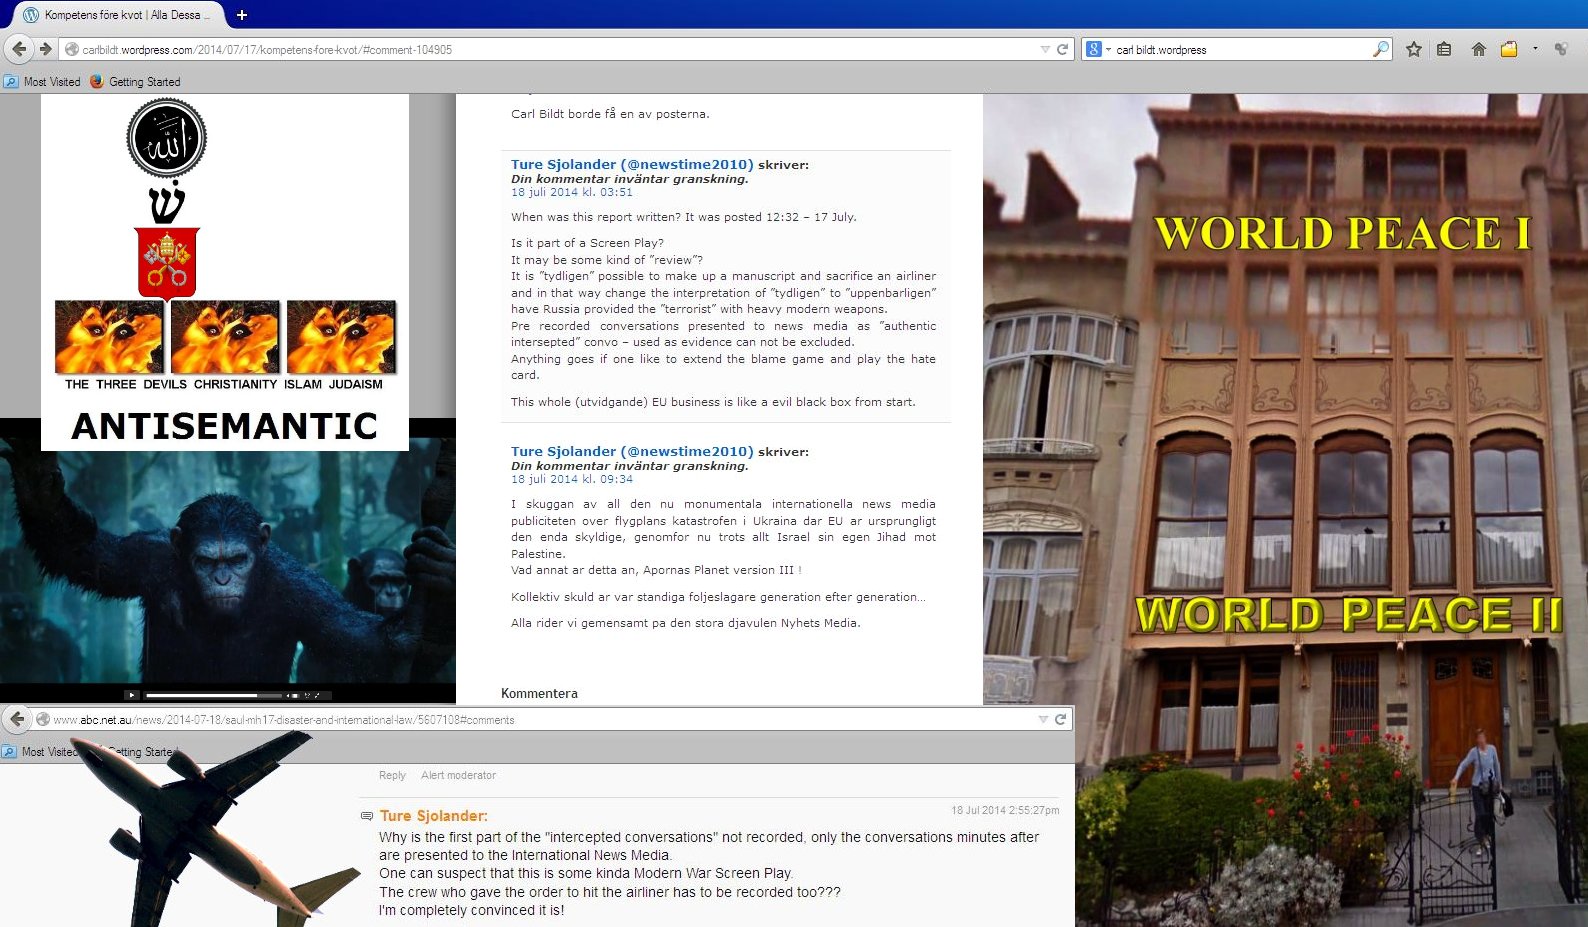The image size is (1588, 927).
Task: Click the Hebrew letter shin symbol
Action: 167,203
